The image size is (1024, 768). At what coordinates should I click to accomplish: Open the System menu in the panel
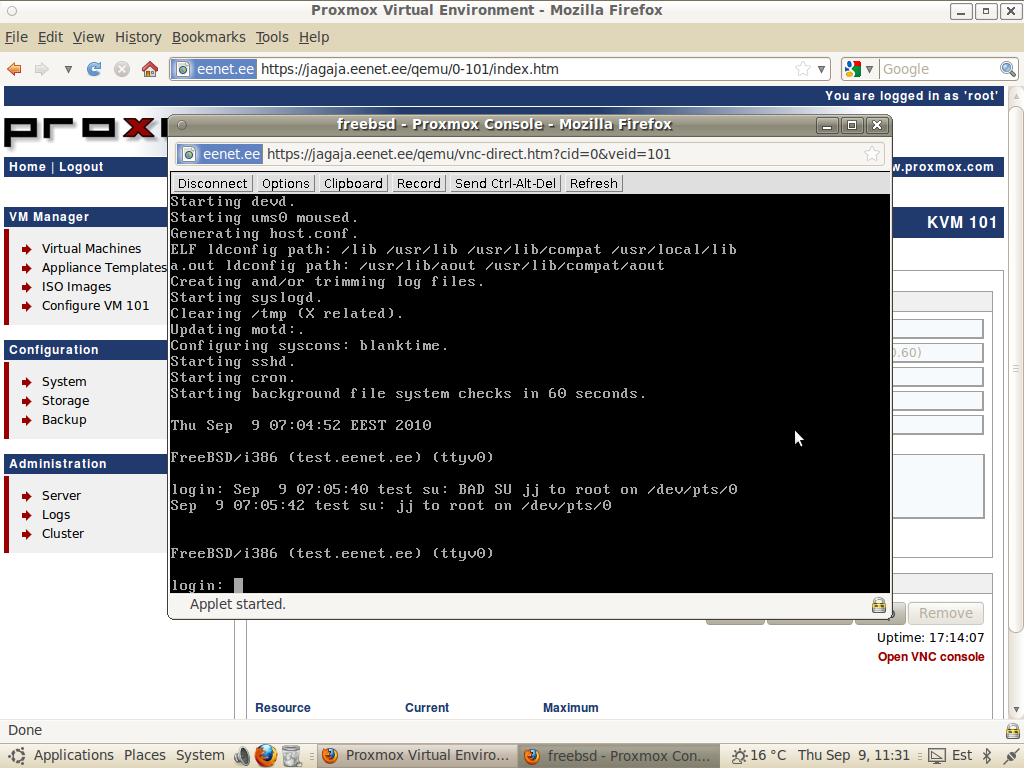point(200,756)
